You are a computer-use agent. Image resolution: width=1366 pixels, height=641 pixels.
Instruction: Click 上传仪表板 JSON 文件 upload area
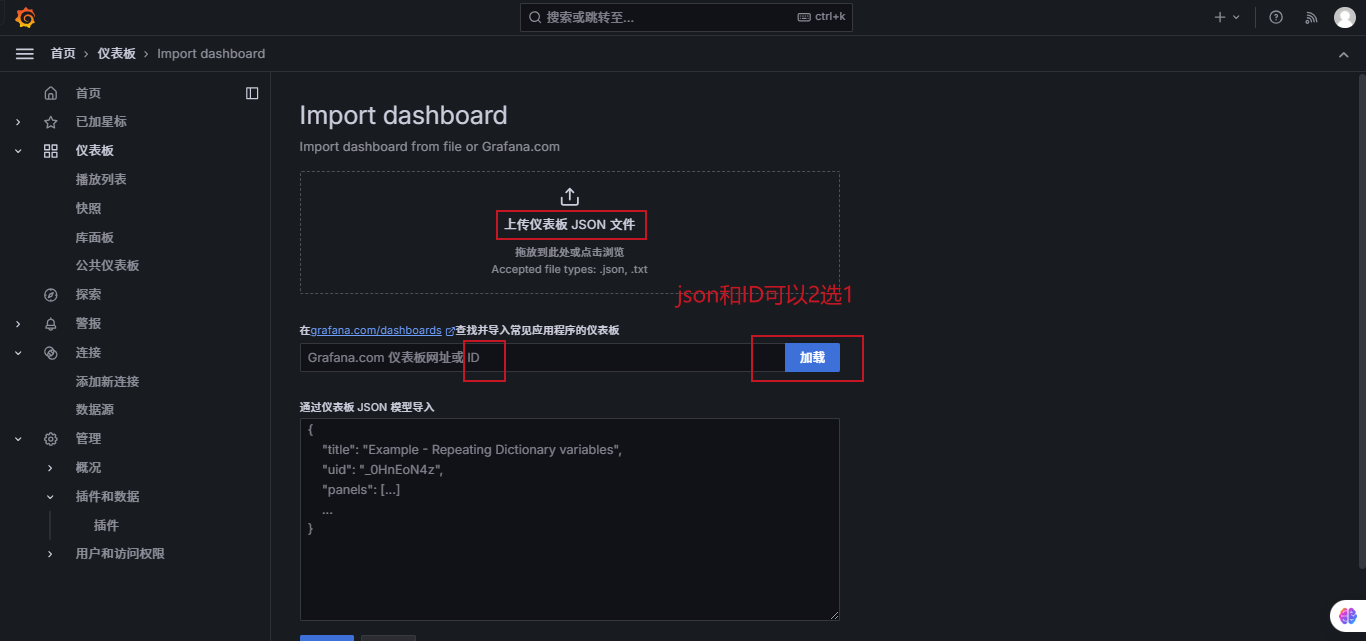point(570,232)
